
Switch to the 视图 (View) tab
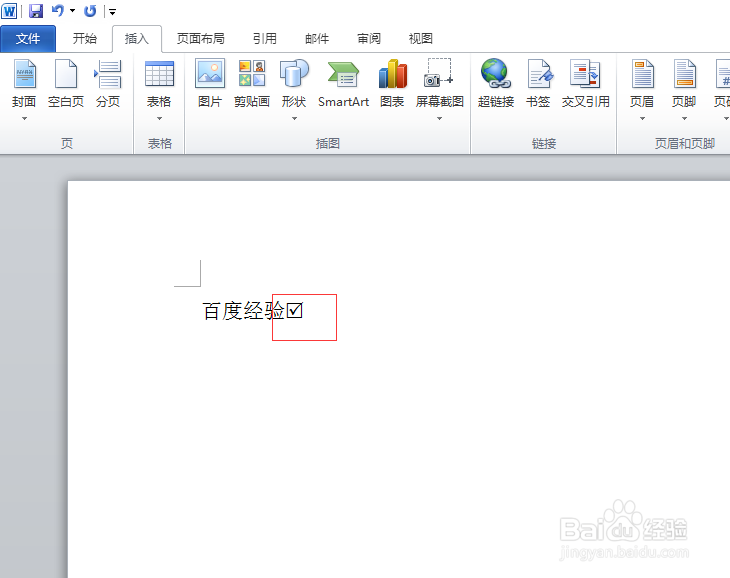click(421, 38)
